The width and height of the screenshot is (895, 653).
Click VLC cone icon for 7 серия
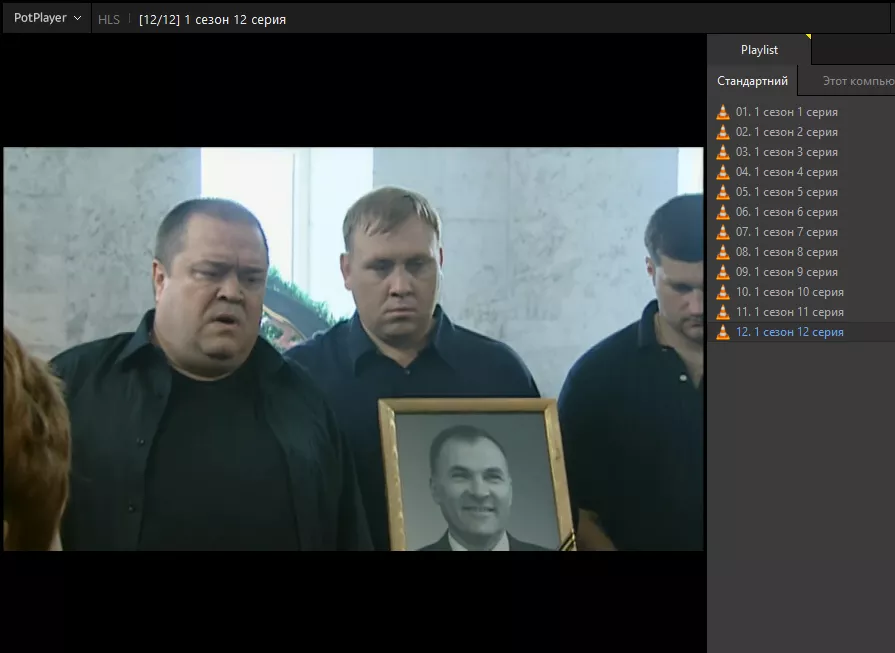(x=723, y=232)
